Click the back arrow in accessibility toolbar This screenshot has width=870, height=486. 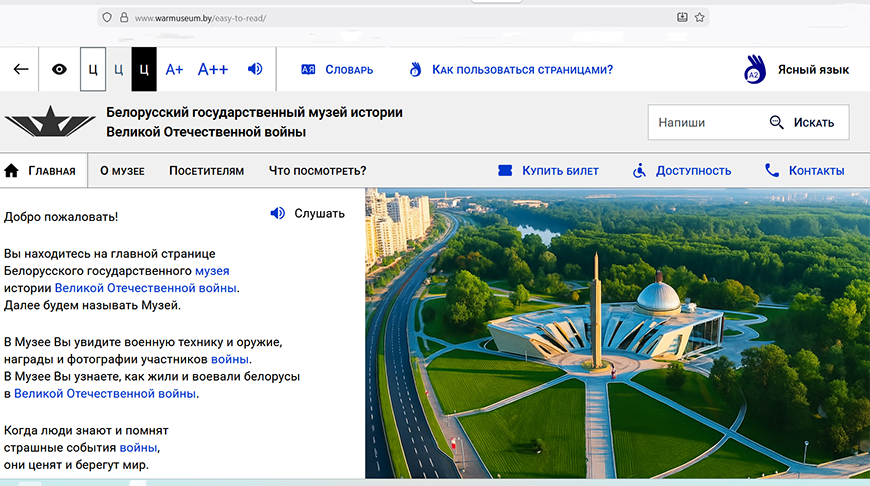tap(21, 69)
